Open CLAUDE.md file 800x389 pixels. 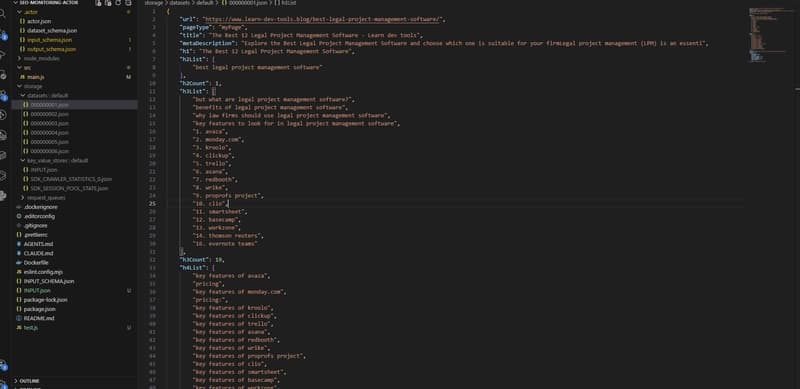point(38,253)
